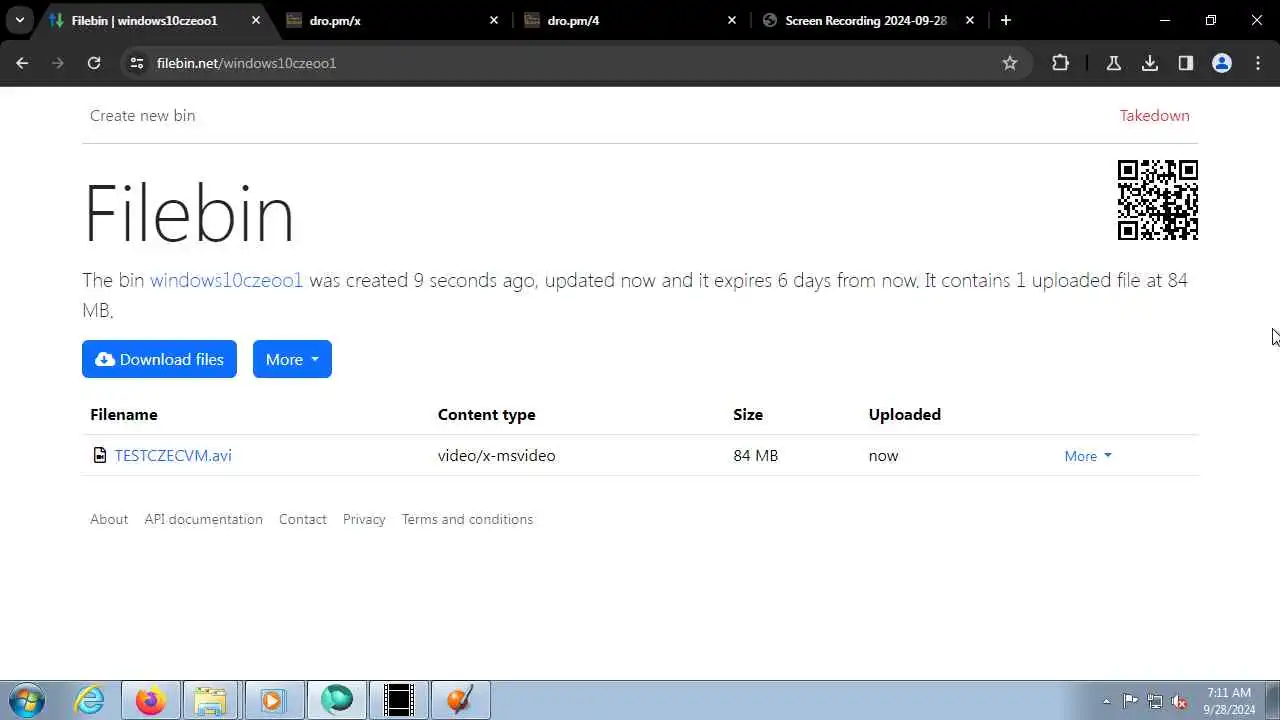Open the Privacy footer link

[x=364, y=520]
